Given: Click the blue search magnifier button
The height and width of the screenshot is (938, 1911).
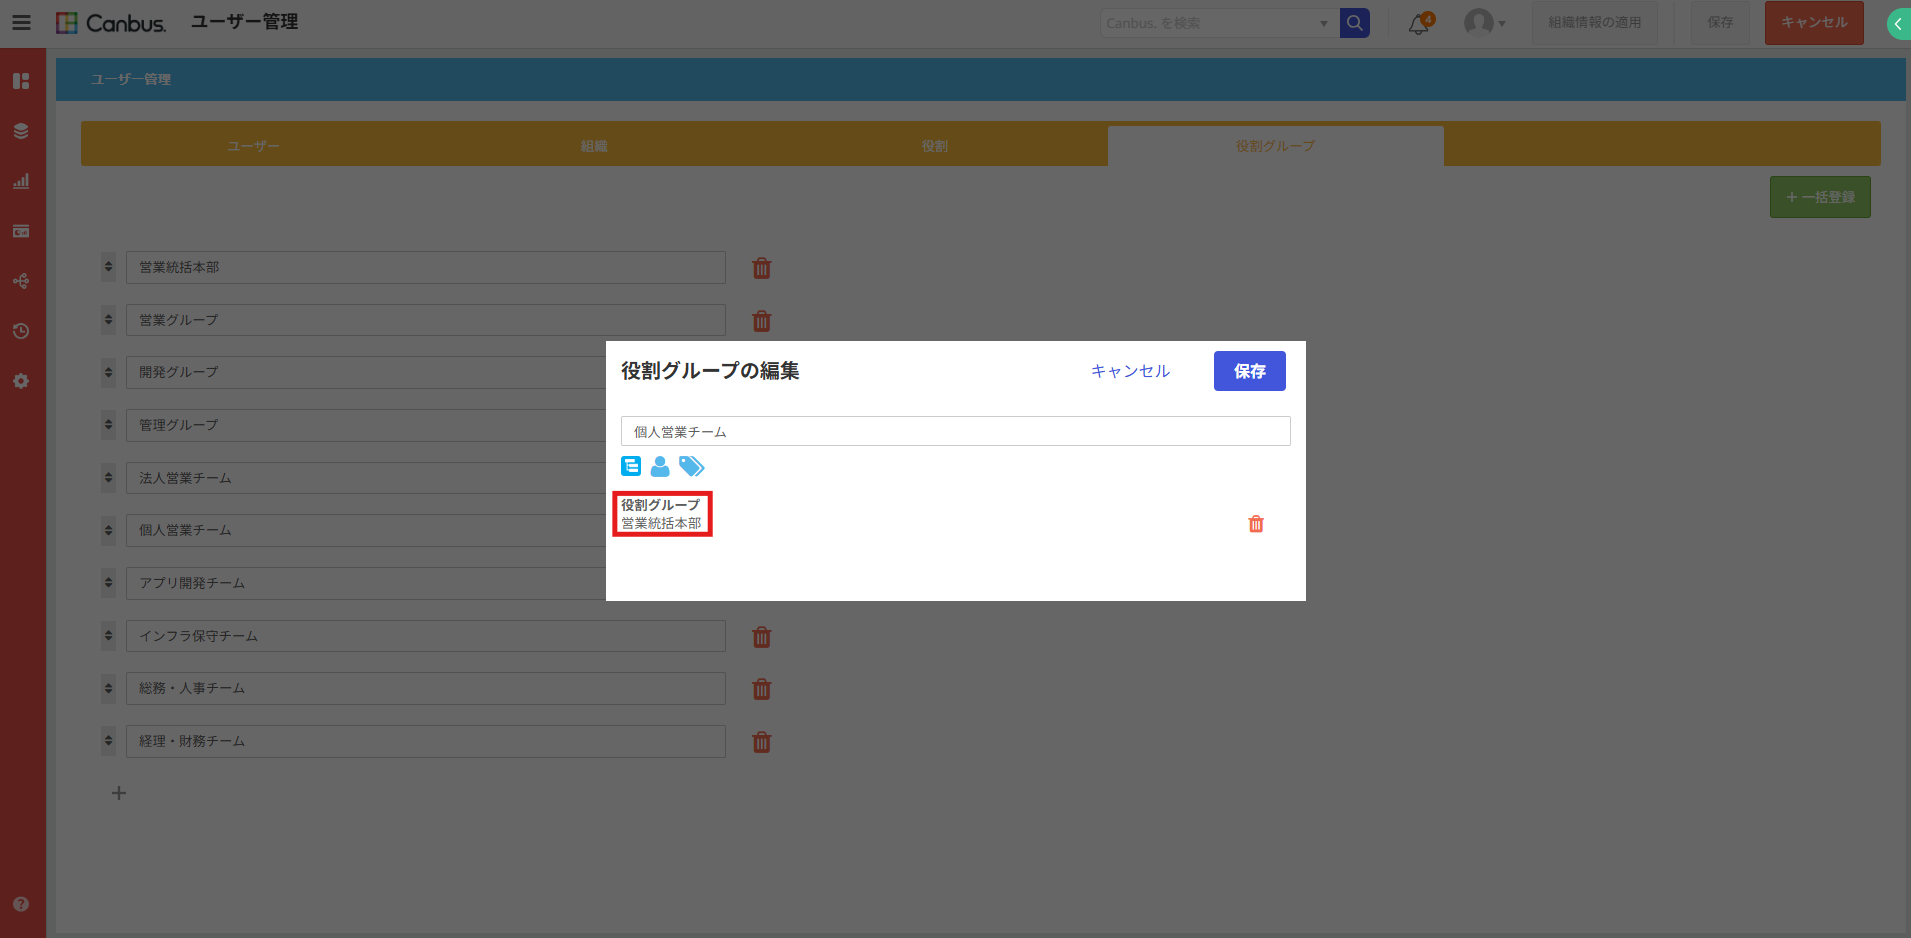Looking at the screenshot, I should click(1354, 23).
